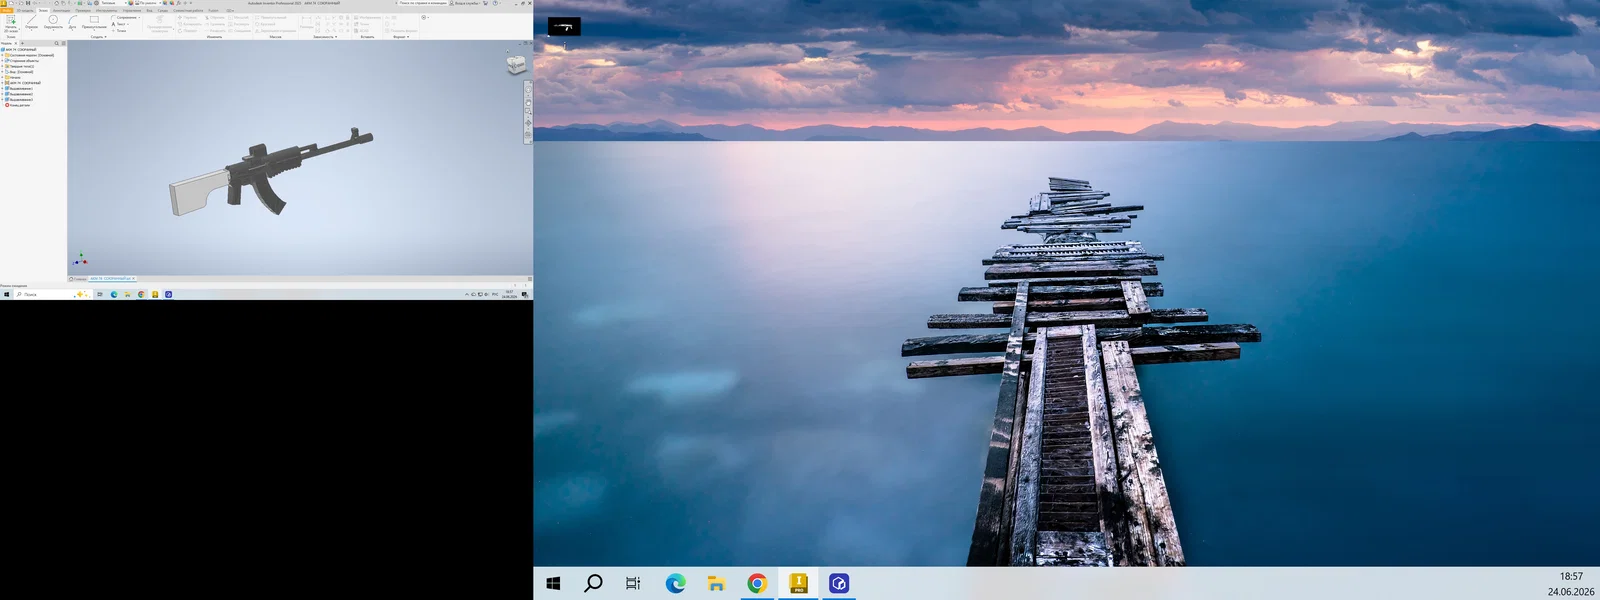Click the ACAD insert command in the ribbon

(x=361, y=31)
